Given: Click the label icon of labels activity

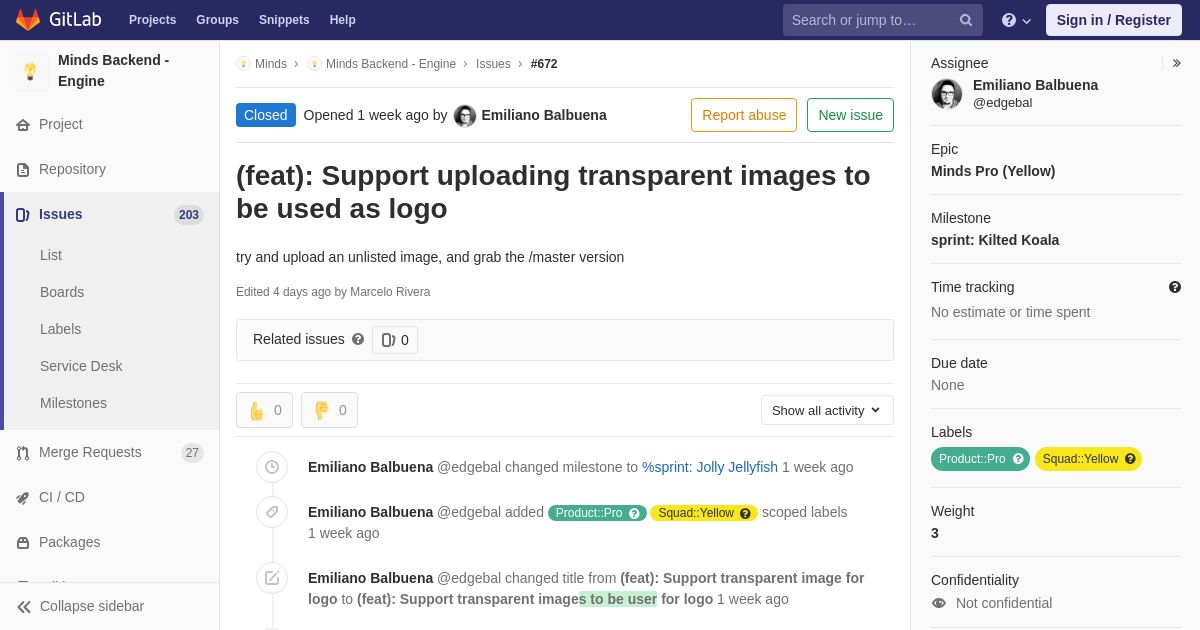Looking at the screenshot, I should coord(272,512).
